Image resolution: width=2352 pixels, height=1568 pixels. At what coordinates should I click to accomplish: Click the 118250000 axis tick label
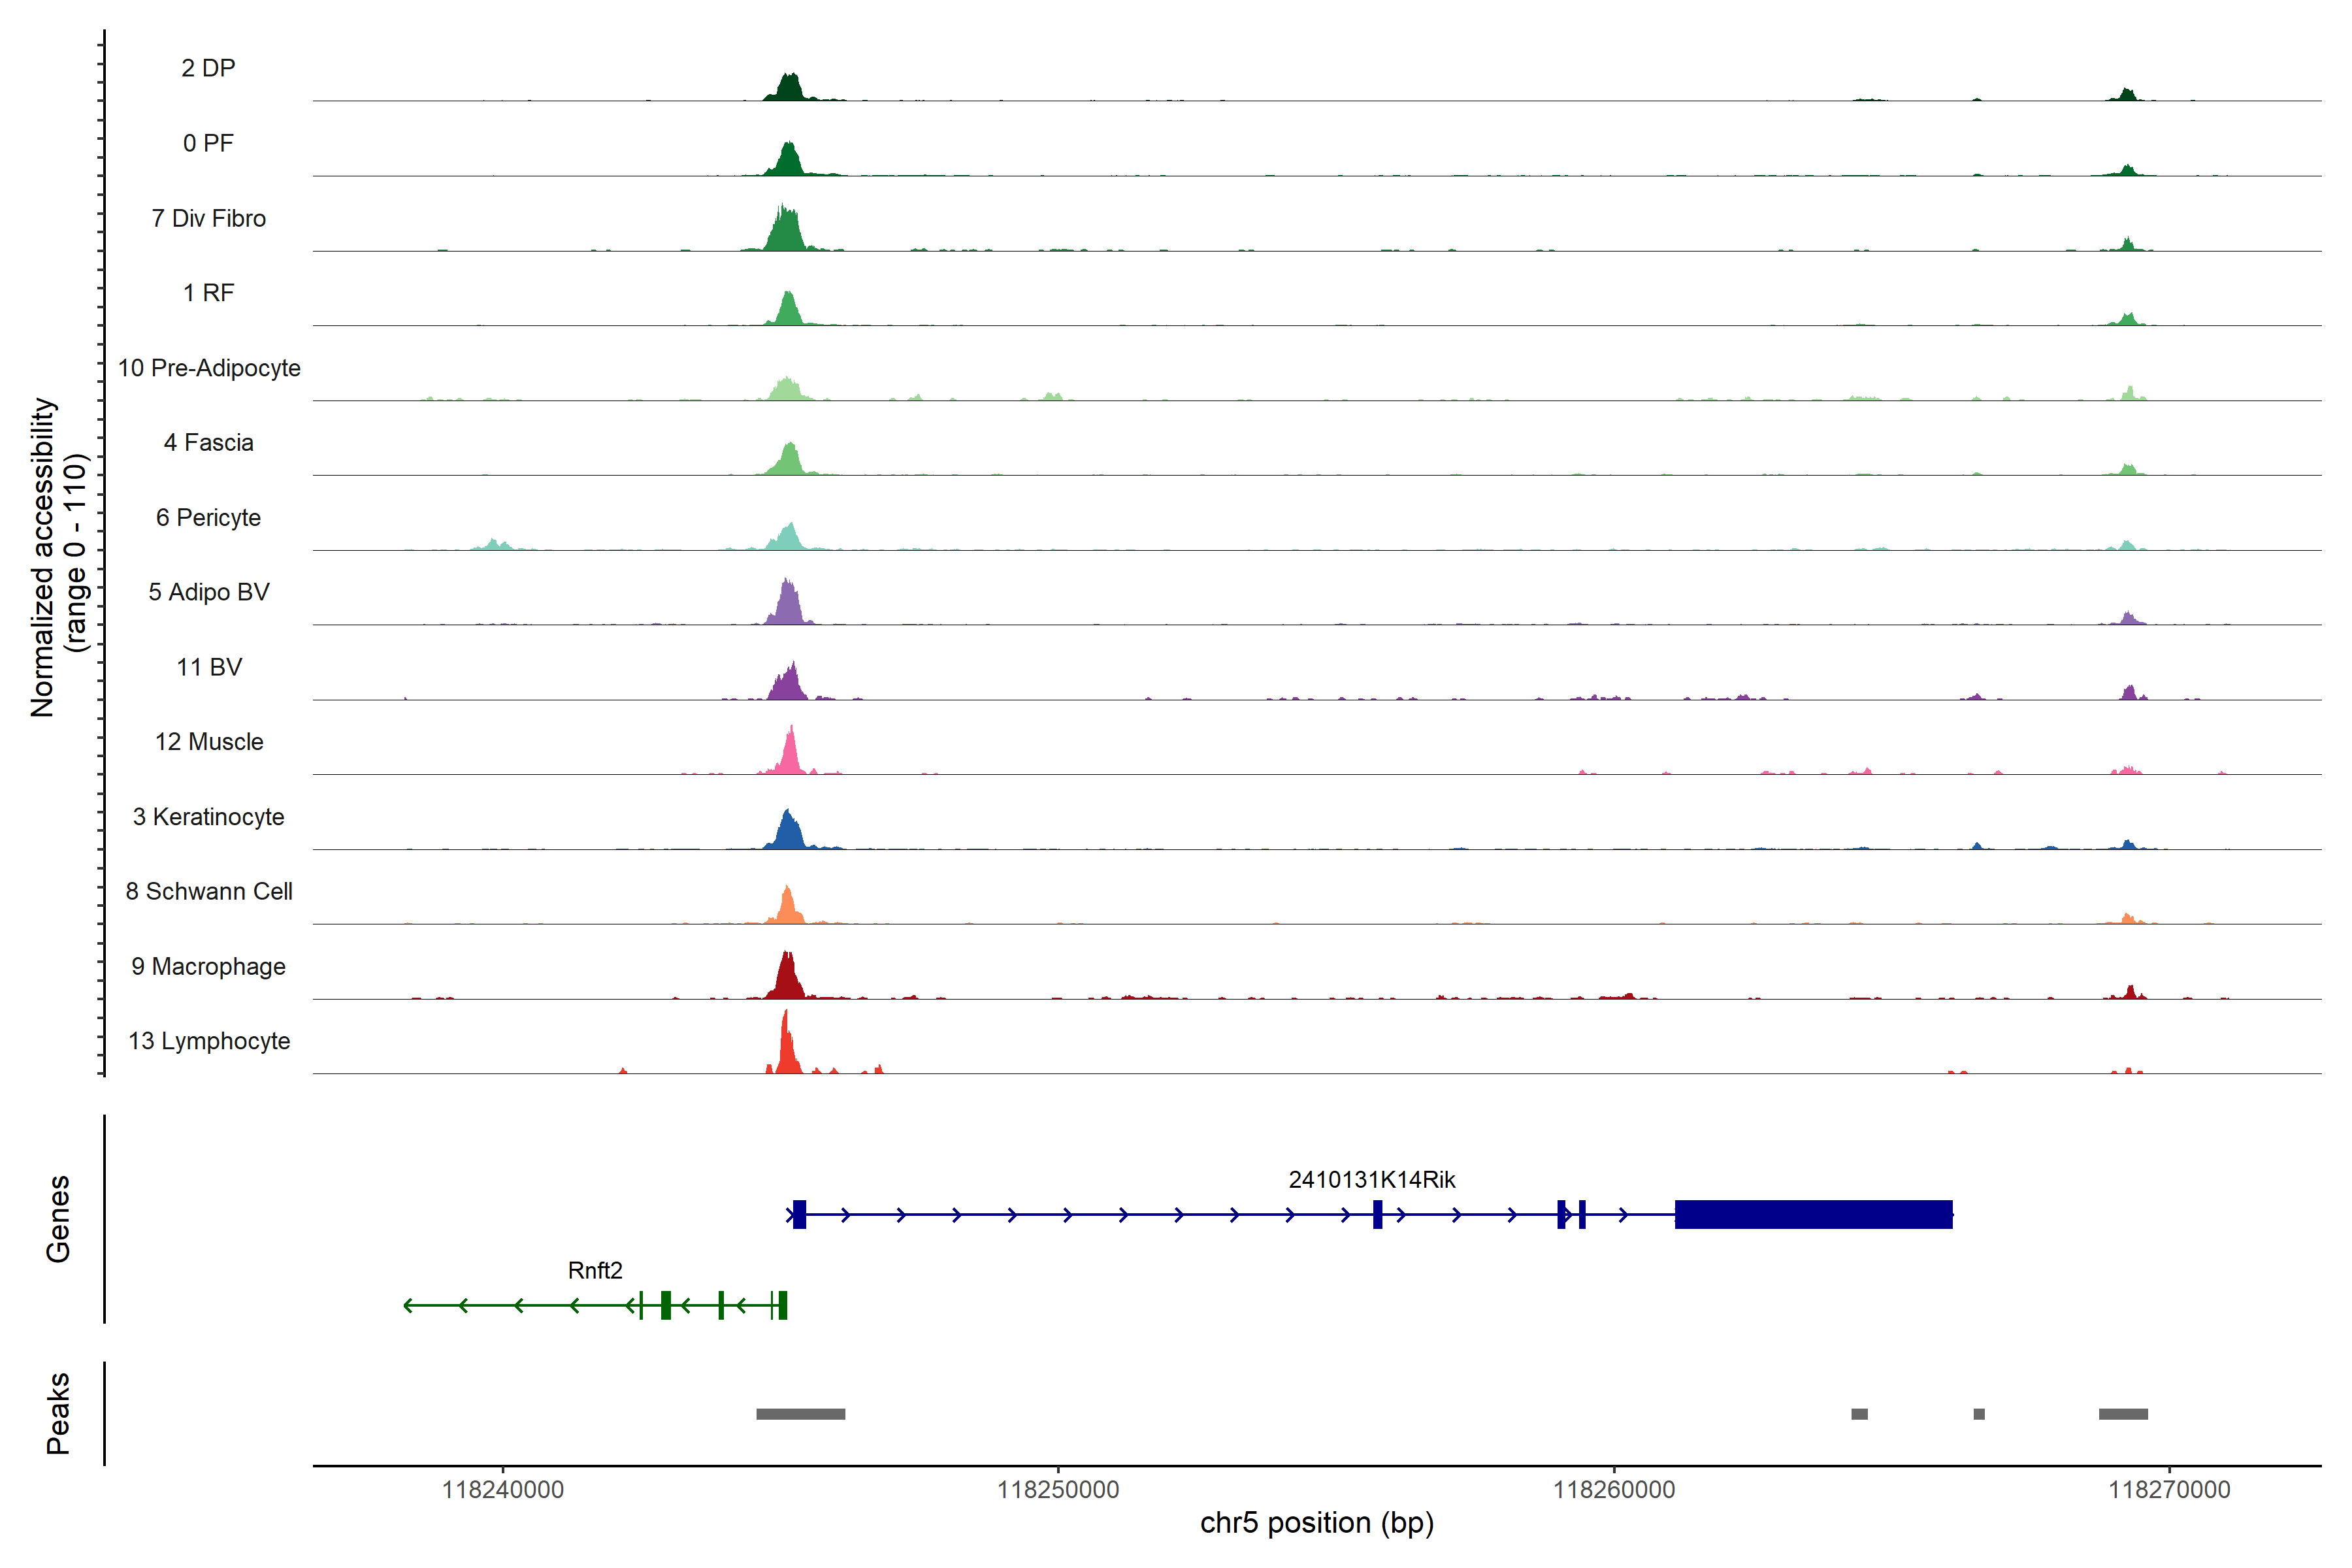click(1058, 1490)
